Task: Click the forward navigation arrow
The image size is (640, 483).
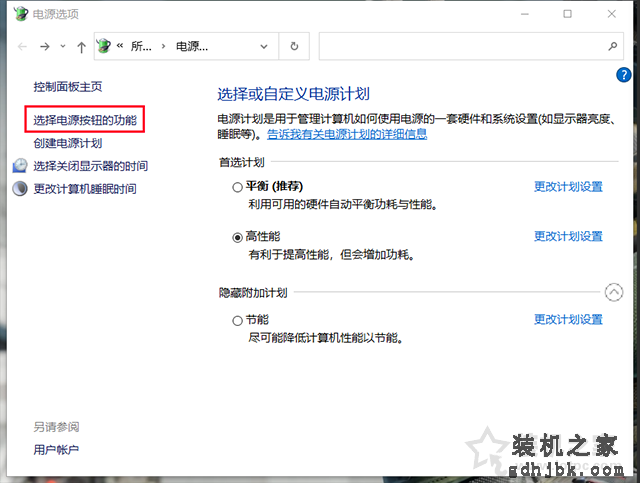Action: (45, 47)
